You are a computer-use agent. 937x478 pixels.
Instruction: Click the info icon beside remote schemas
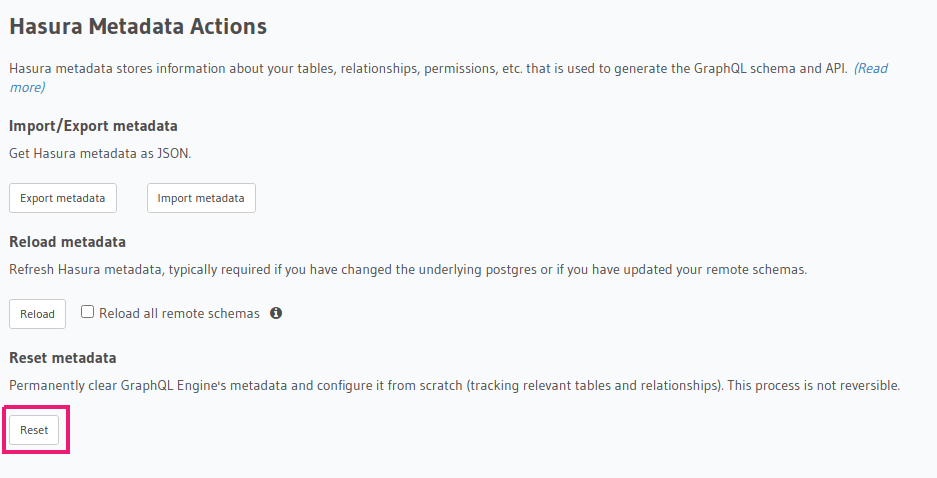276,313
